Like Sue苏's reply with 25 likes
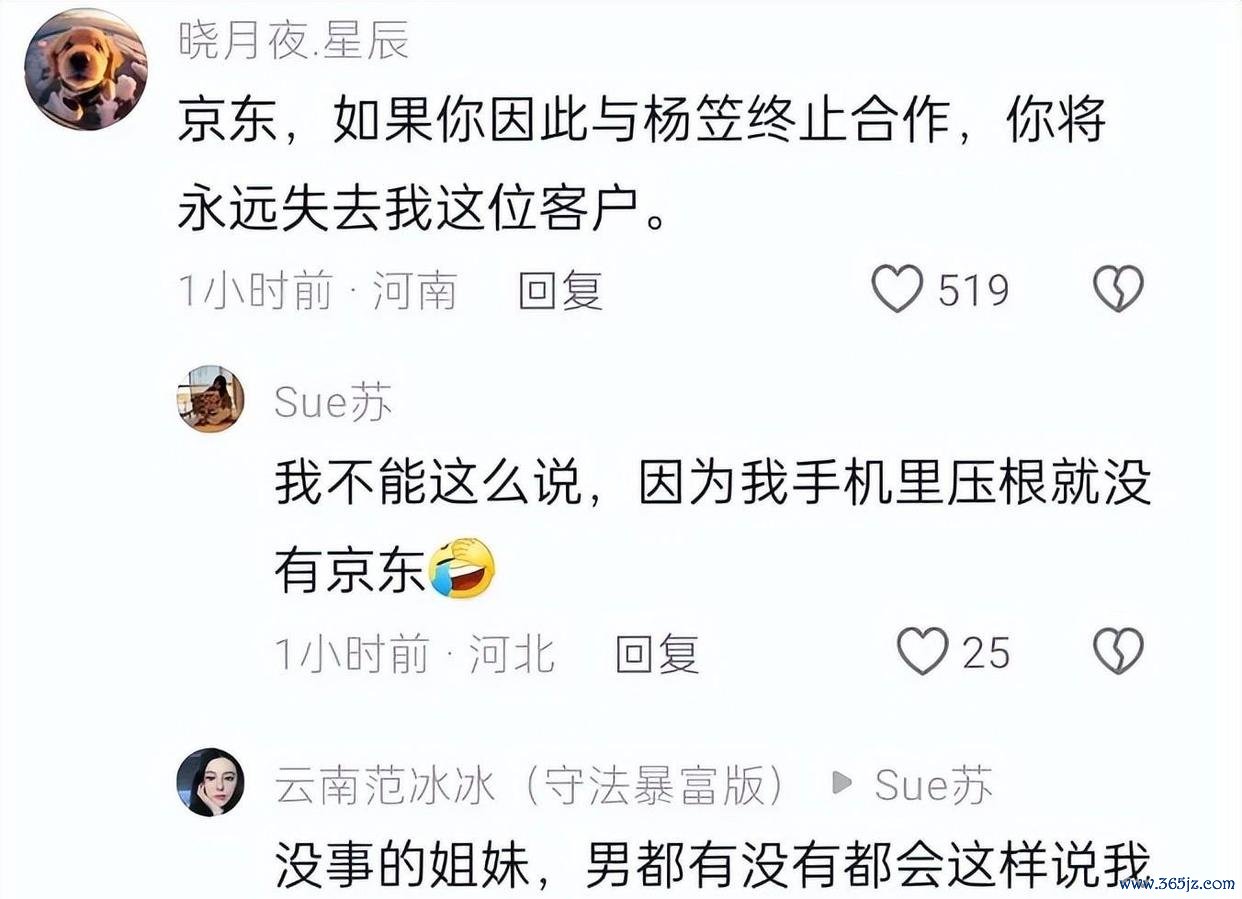 pos(922,652)
